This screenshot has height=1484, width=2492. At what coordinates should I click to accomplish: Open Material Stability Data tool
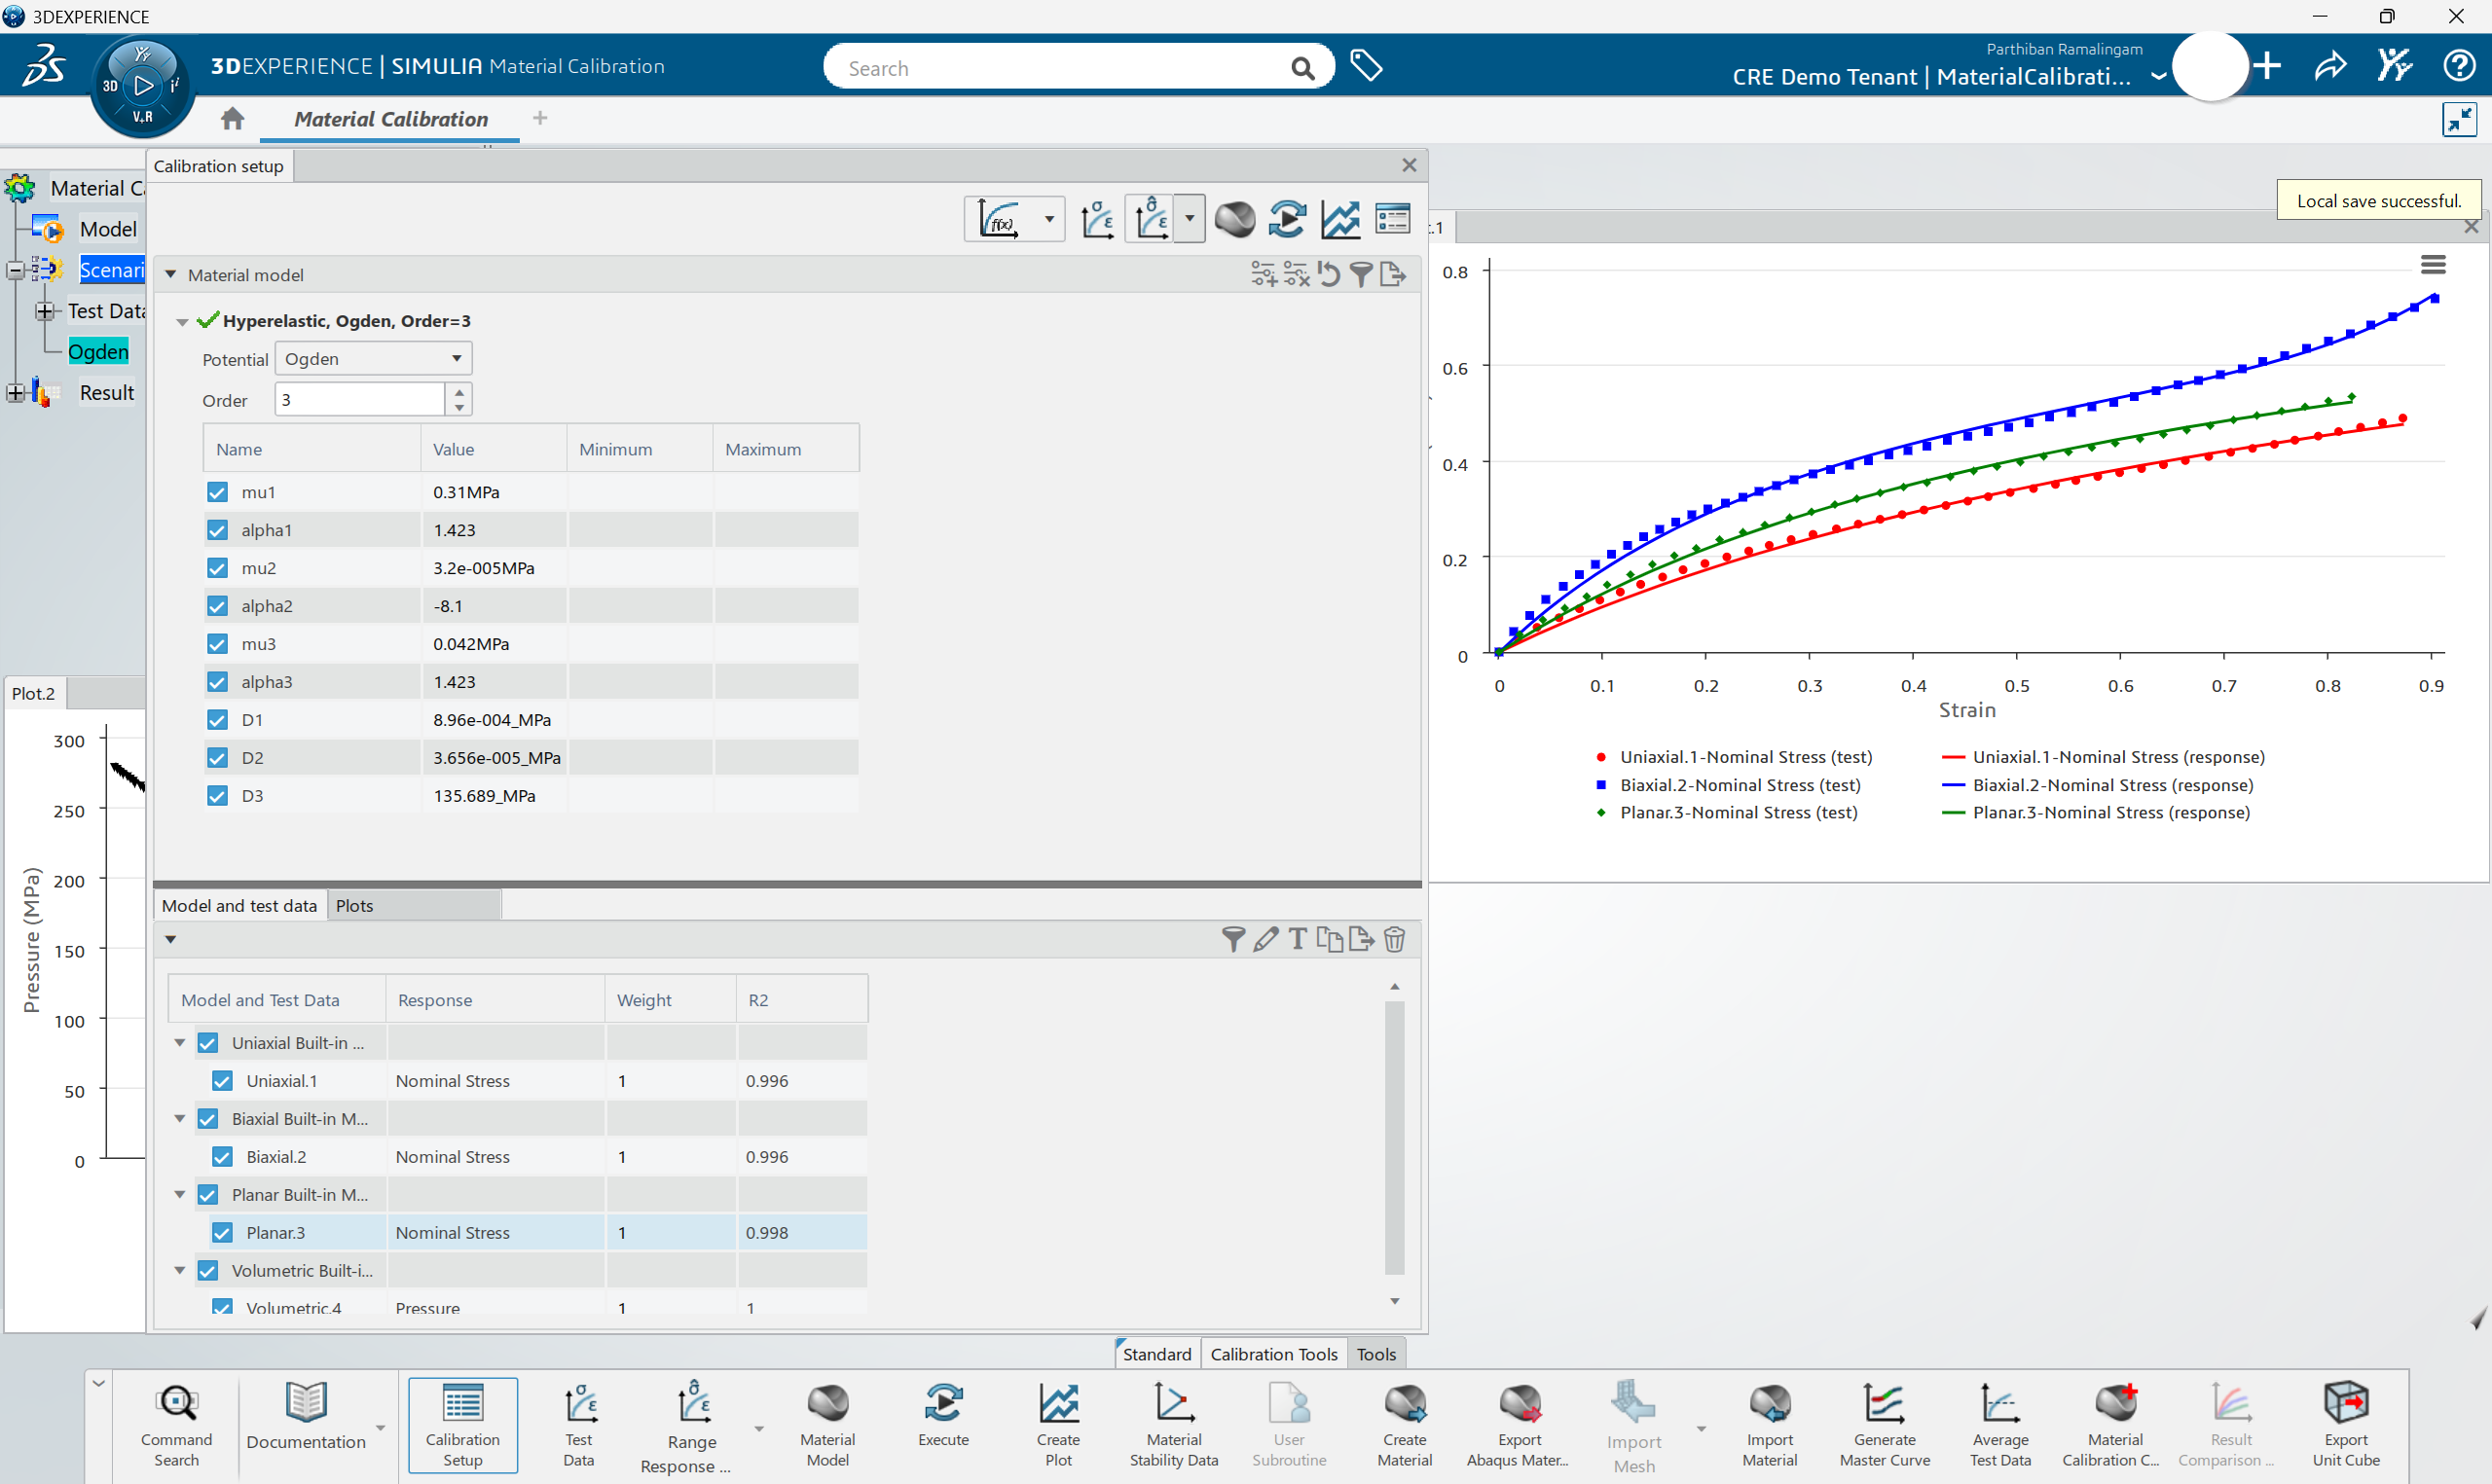point(1174,1423)
